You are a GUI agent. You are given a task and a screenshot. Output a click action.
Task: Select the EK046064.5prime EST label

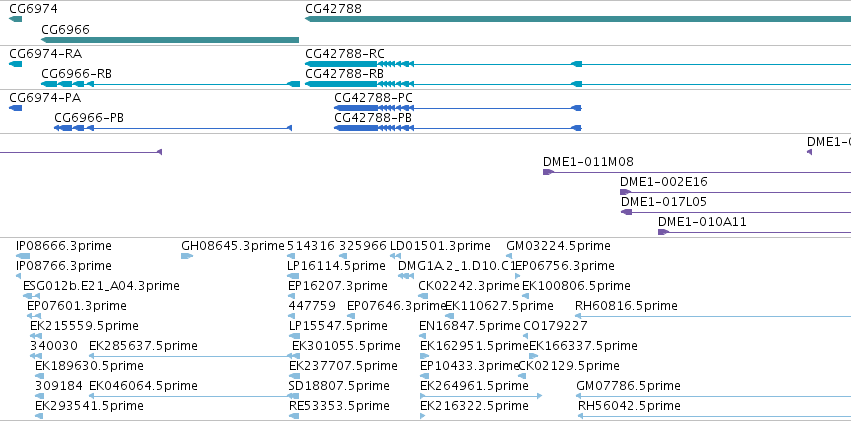tap(143, 386)
